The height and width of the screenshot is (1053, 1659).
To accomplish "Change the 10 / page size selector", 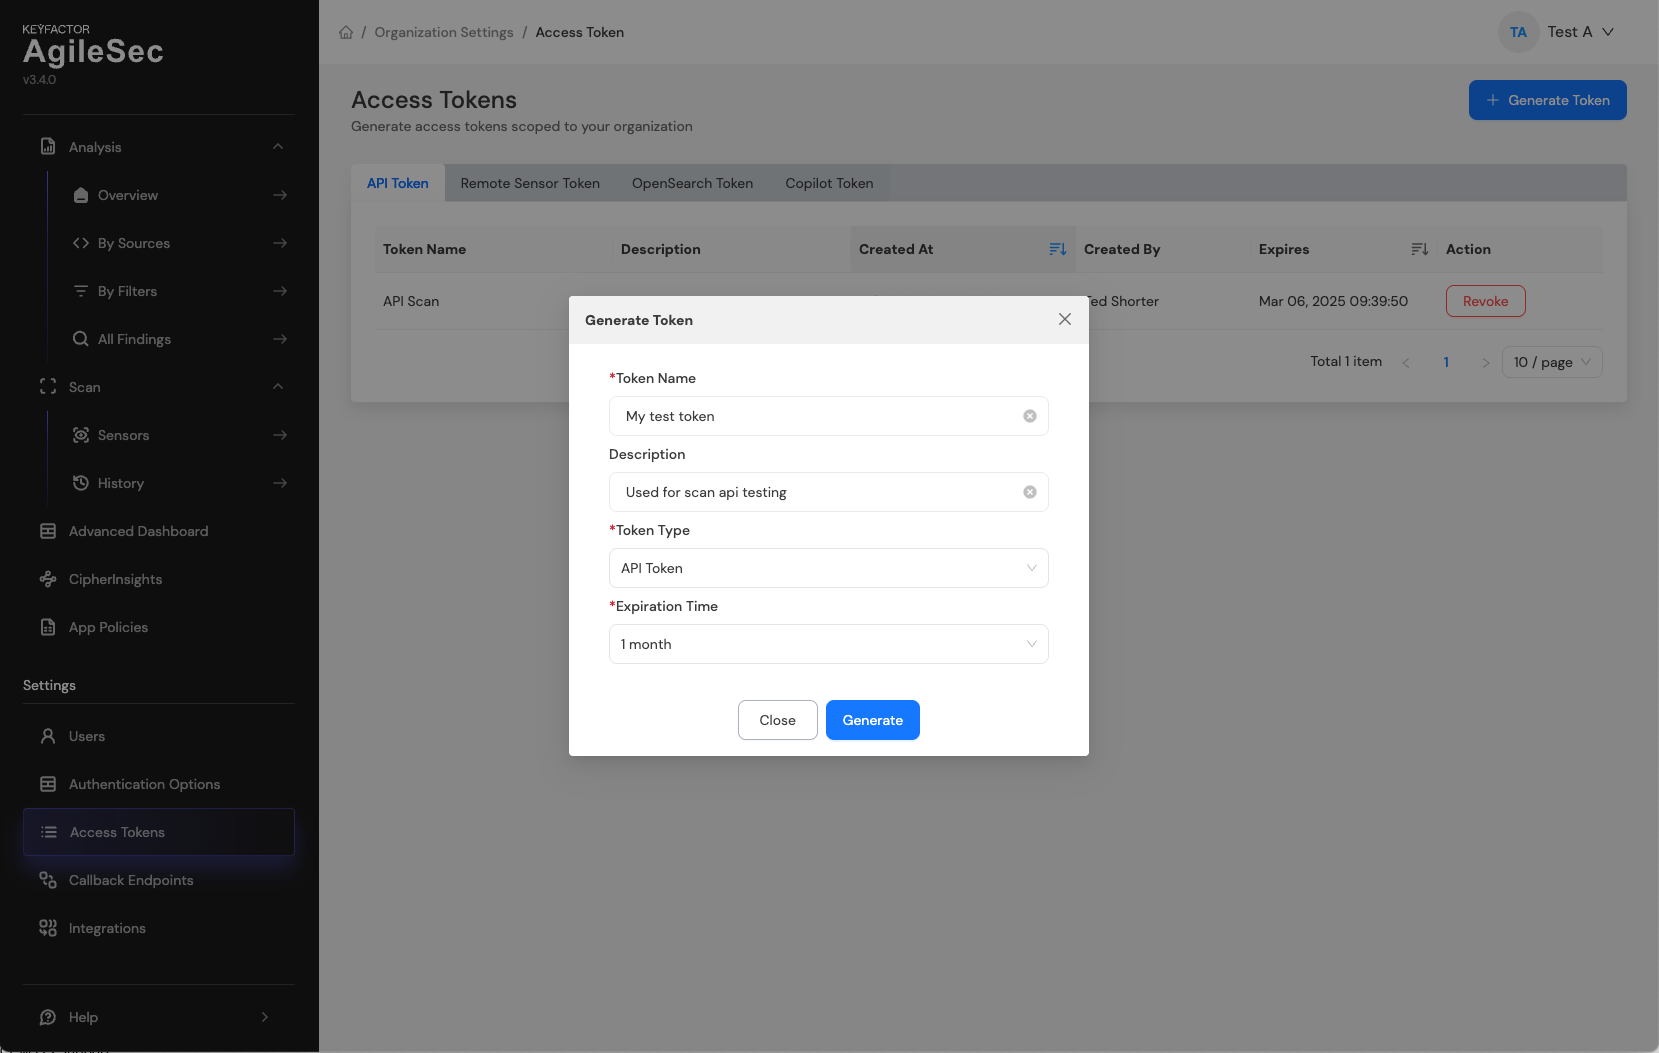I will (1551, 362).
